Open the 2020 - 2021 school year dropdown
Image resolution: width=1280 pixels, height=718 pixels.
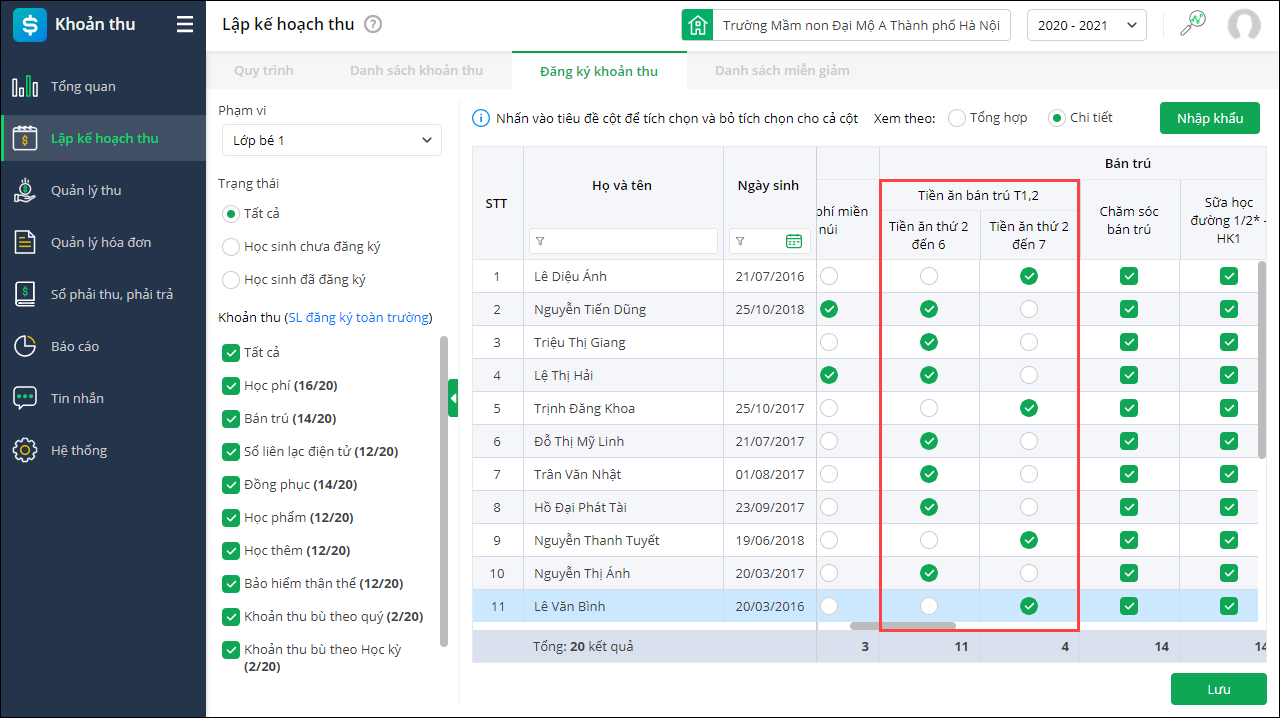tap(1086, 26)
